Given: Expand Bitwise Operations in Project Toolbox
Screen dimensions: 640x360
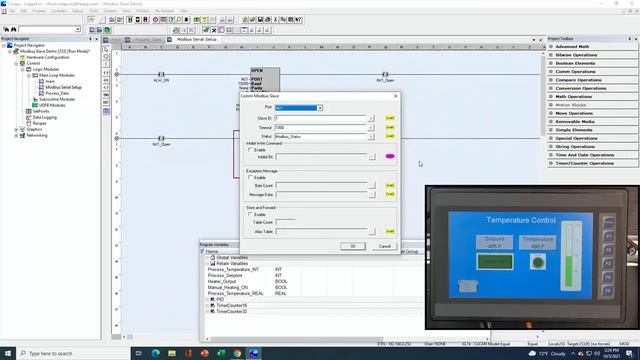Looking at the screenshot, I should pos(551,55).
